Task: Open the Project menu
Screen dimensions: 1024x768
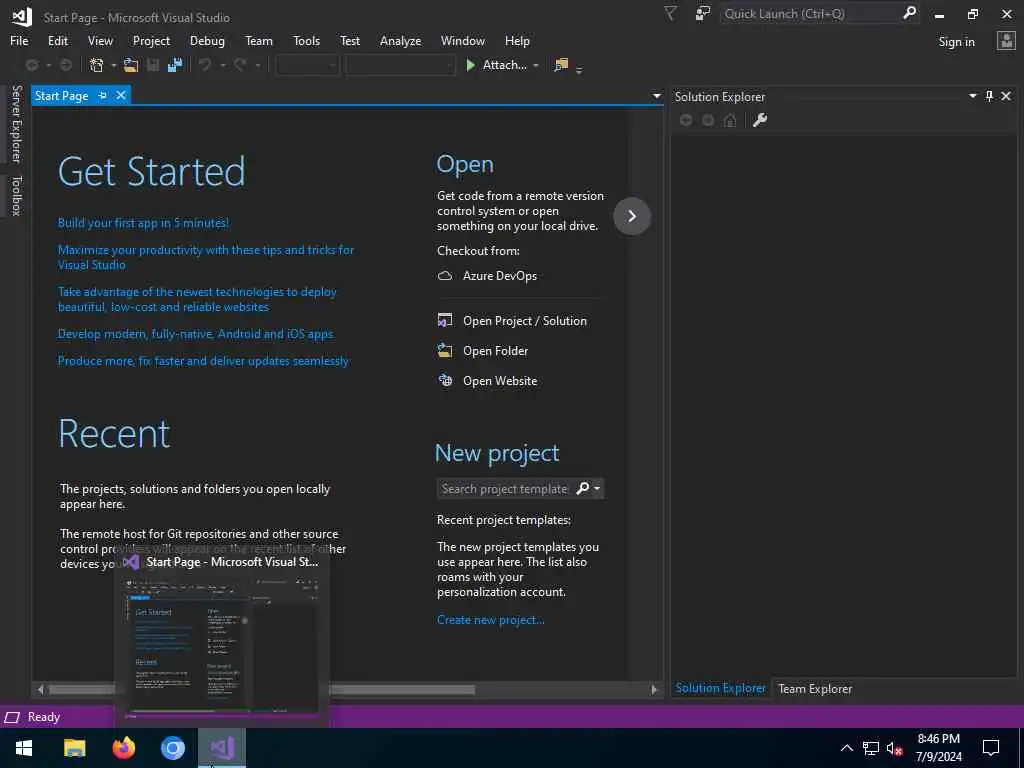Action: point(151,40)
